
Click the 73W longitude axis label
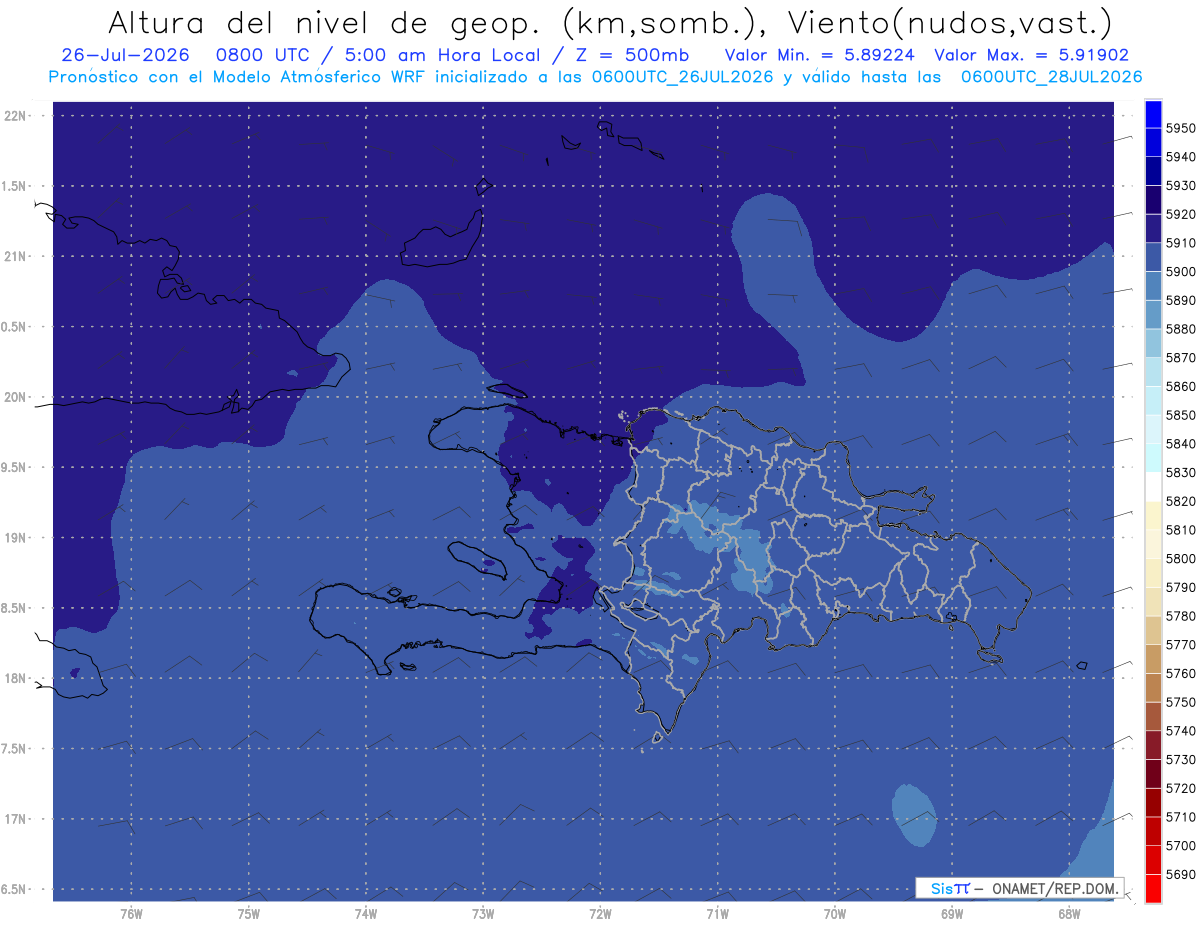tap(483, 913)
